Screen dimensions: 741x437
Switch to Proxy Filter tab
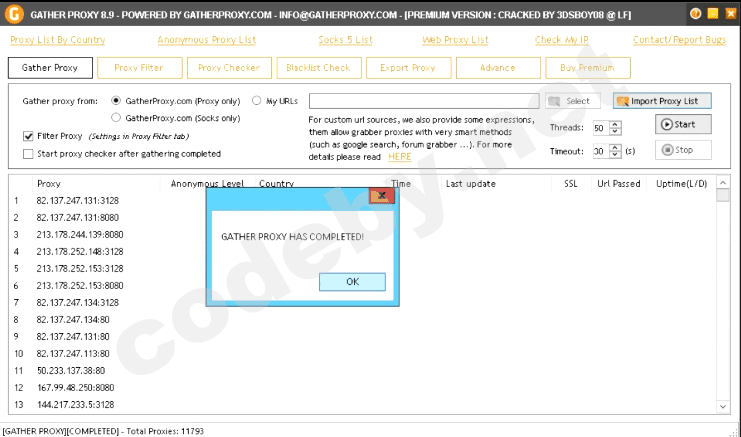tap(139, 68)
